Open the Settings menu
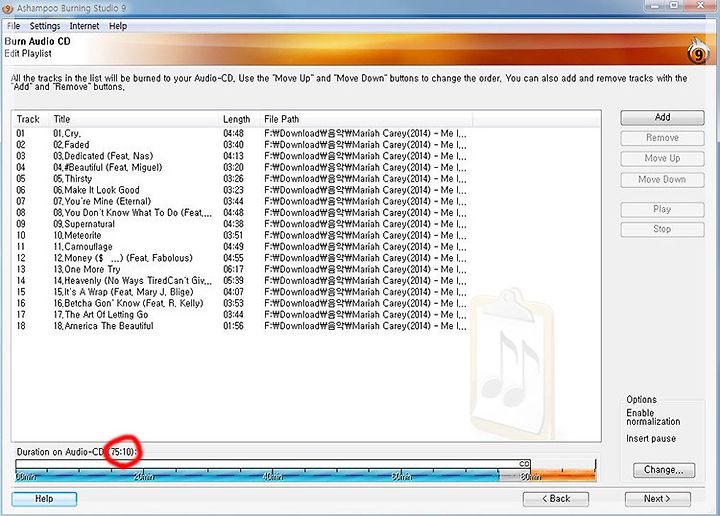Screen dimensions: 720x516 (45, 26)
